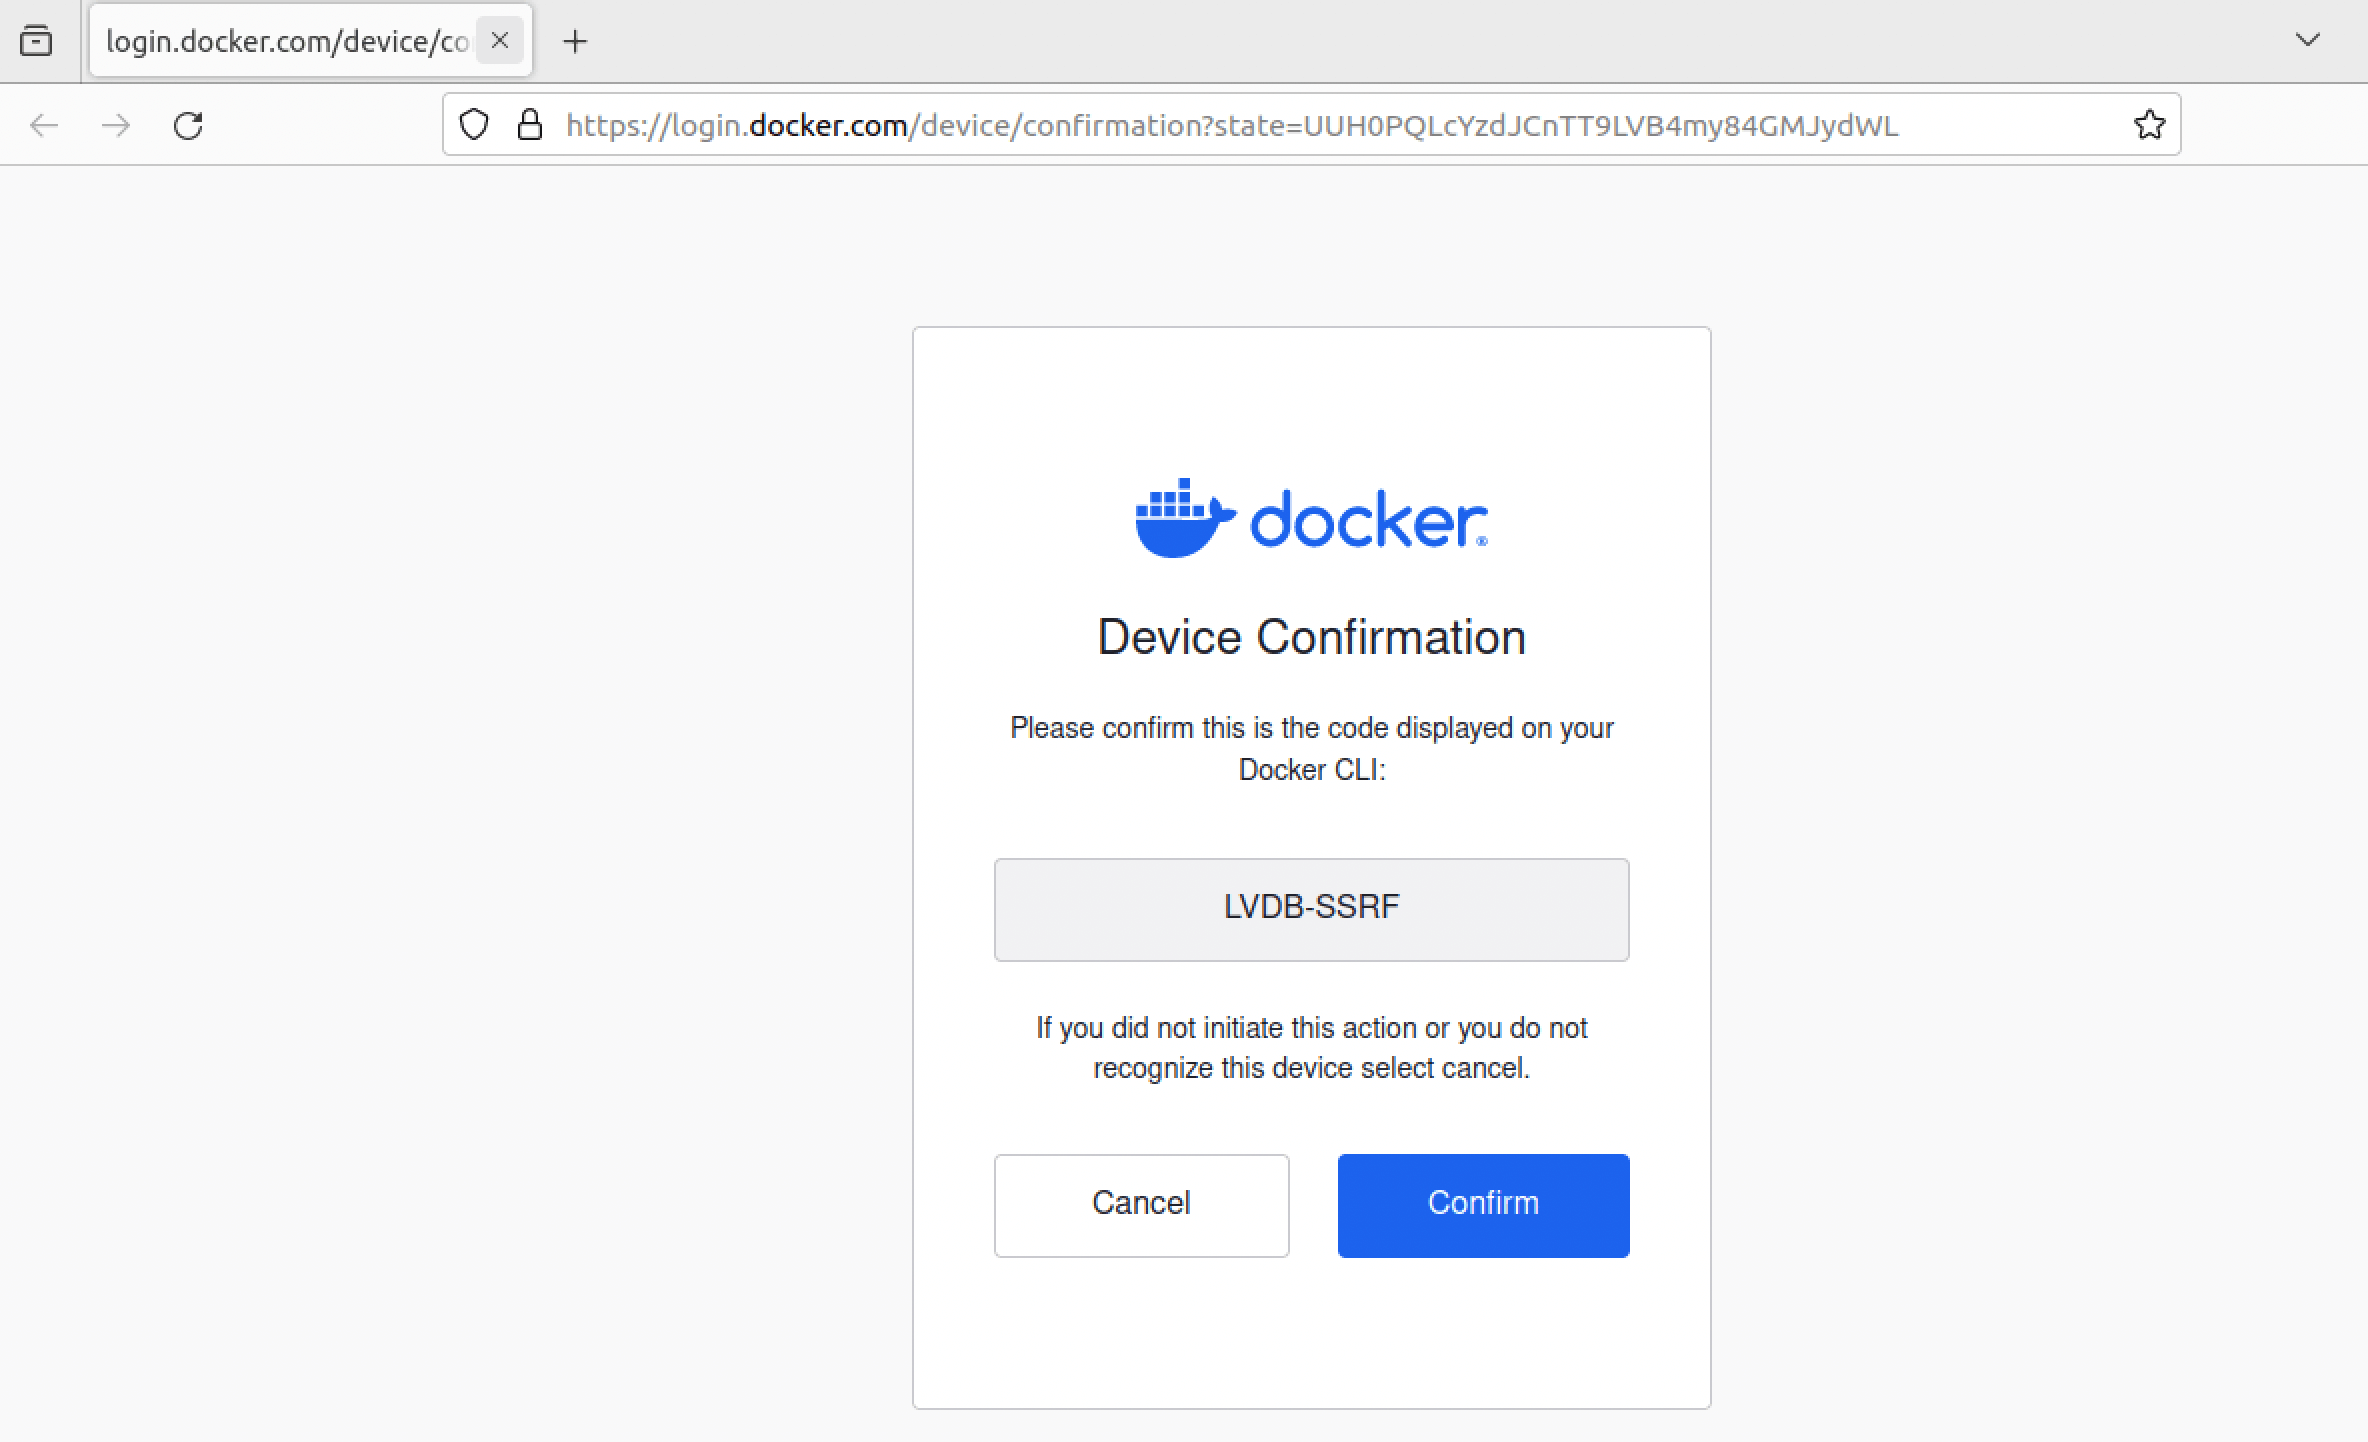This screenshot has width=2368, height=1442.
Task: Go forward to the next page
Action: [x=116, y=125]
